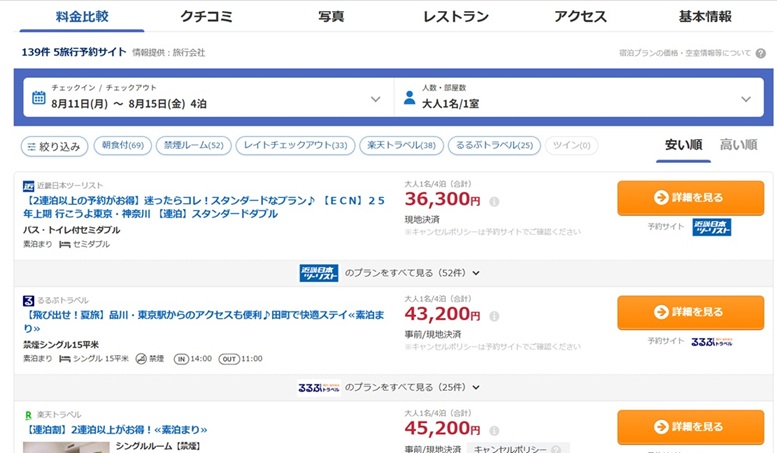Image resolution: width=777 pixels, height=453 pixels.
Task: Open the help question mark icon top right
Action: coord(761,53)
